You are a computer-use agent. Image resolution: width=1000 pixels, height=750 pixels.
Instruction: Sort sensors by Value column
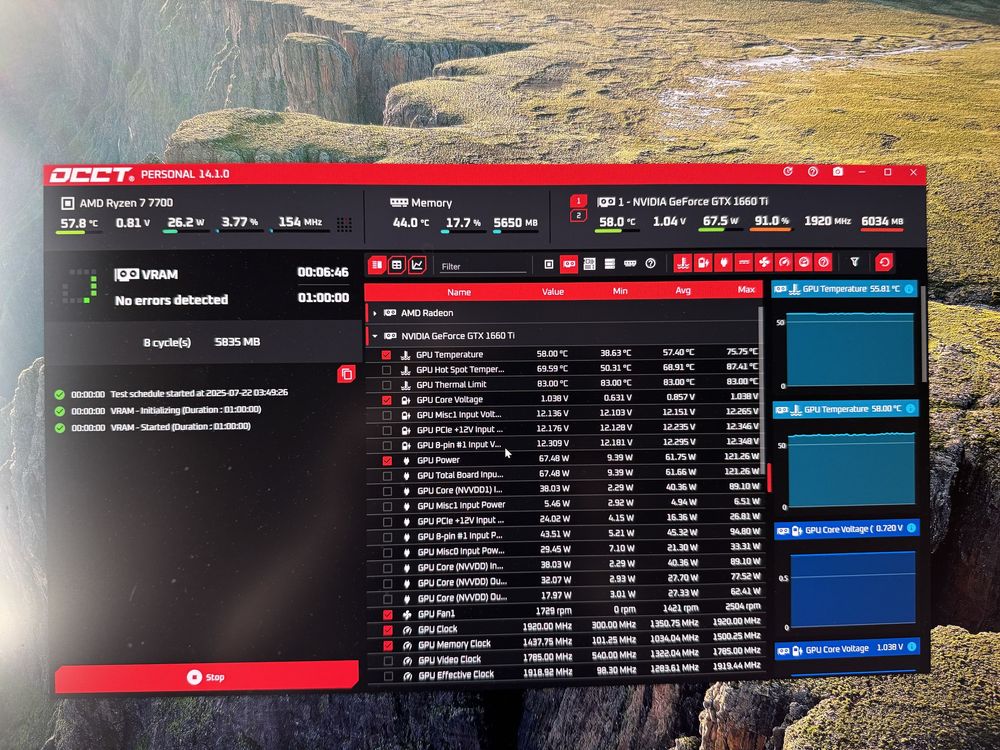pyautogui.click(x=553, y=291)
